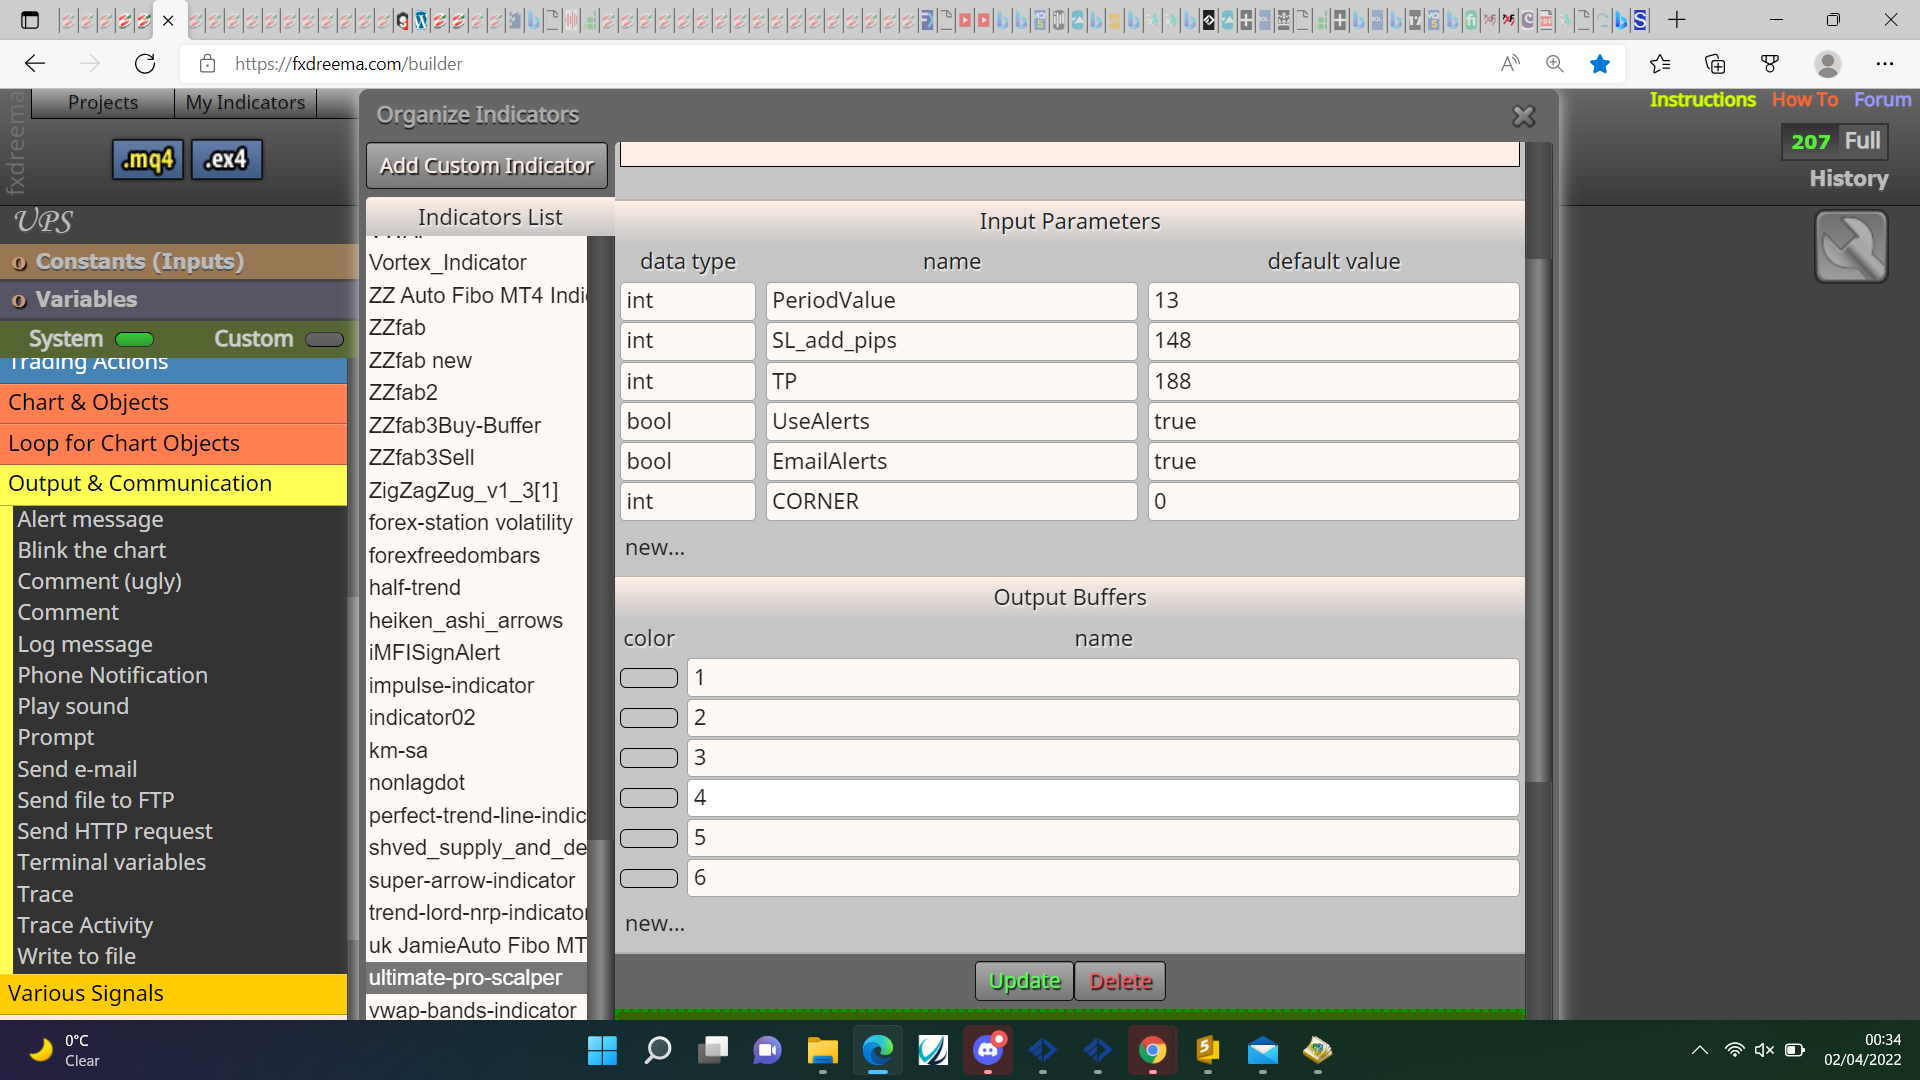Image resolution: width=1920 pixels, height=1080 pixels.
Task: Click the favorite star in address bar
Action: click(1600, 64)
